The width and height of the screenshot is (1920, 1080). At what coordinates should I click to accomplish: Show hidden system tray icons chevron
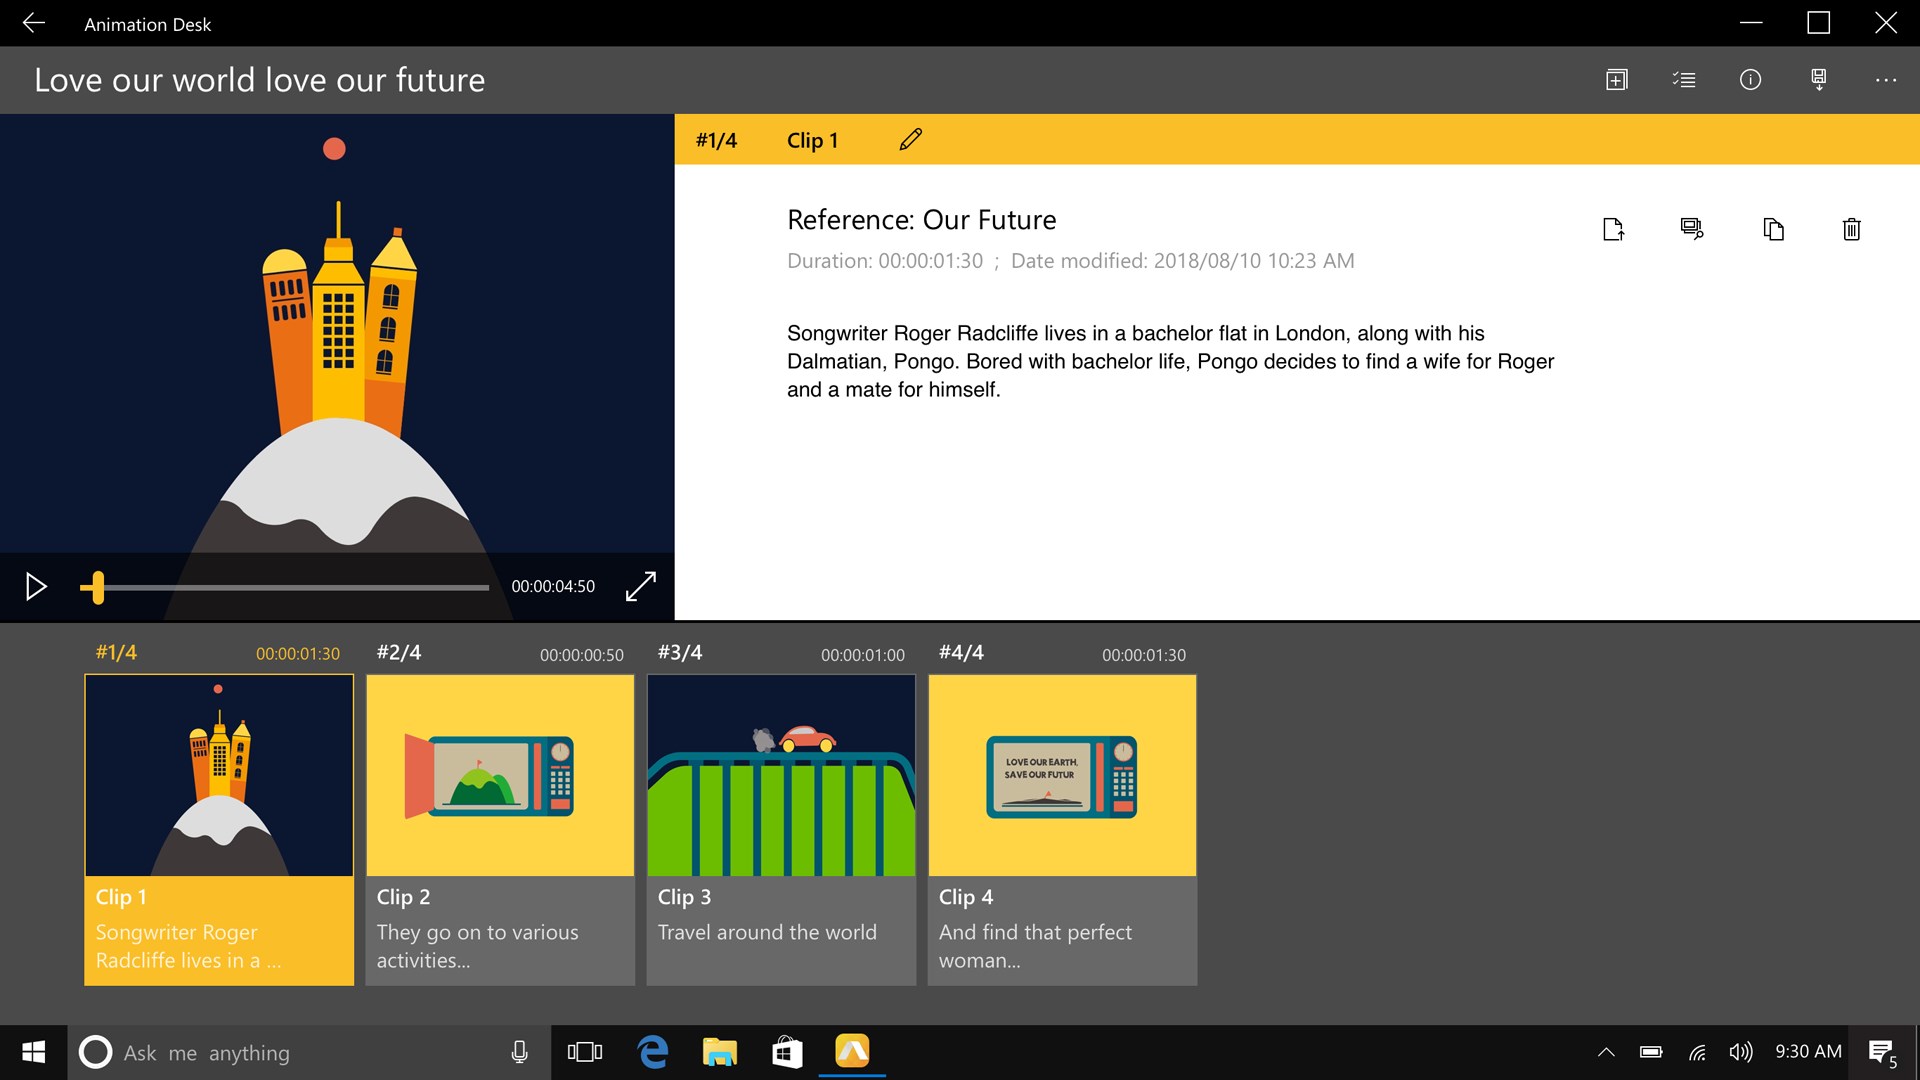[1606, 1052]
